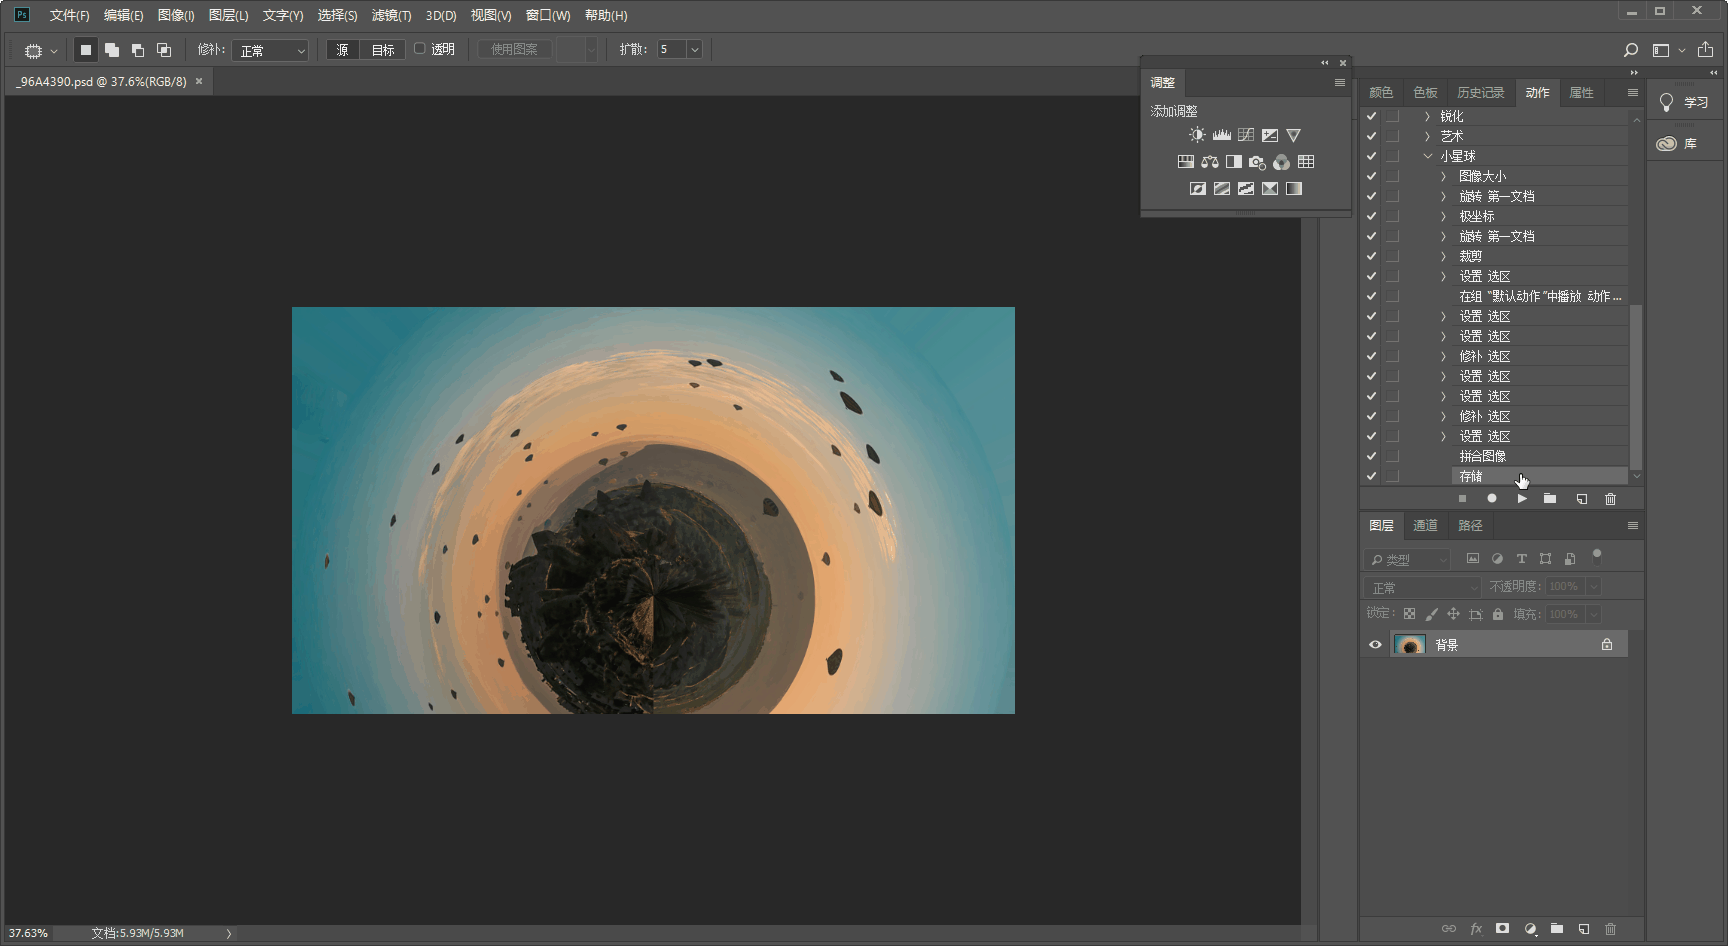Viewport: 1728px width, 946px height.
Task: Click the 背景 layer thumbnail
Action: [1410, 645]
